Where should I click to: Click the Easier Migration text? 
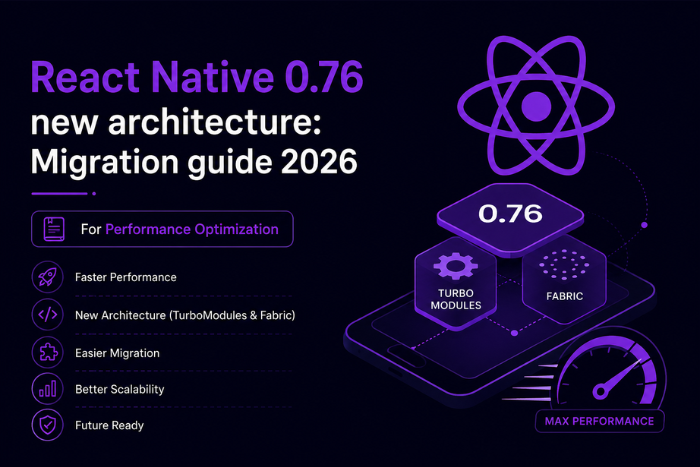click(x=117, y=353)
